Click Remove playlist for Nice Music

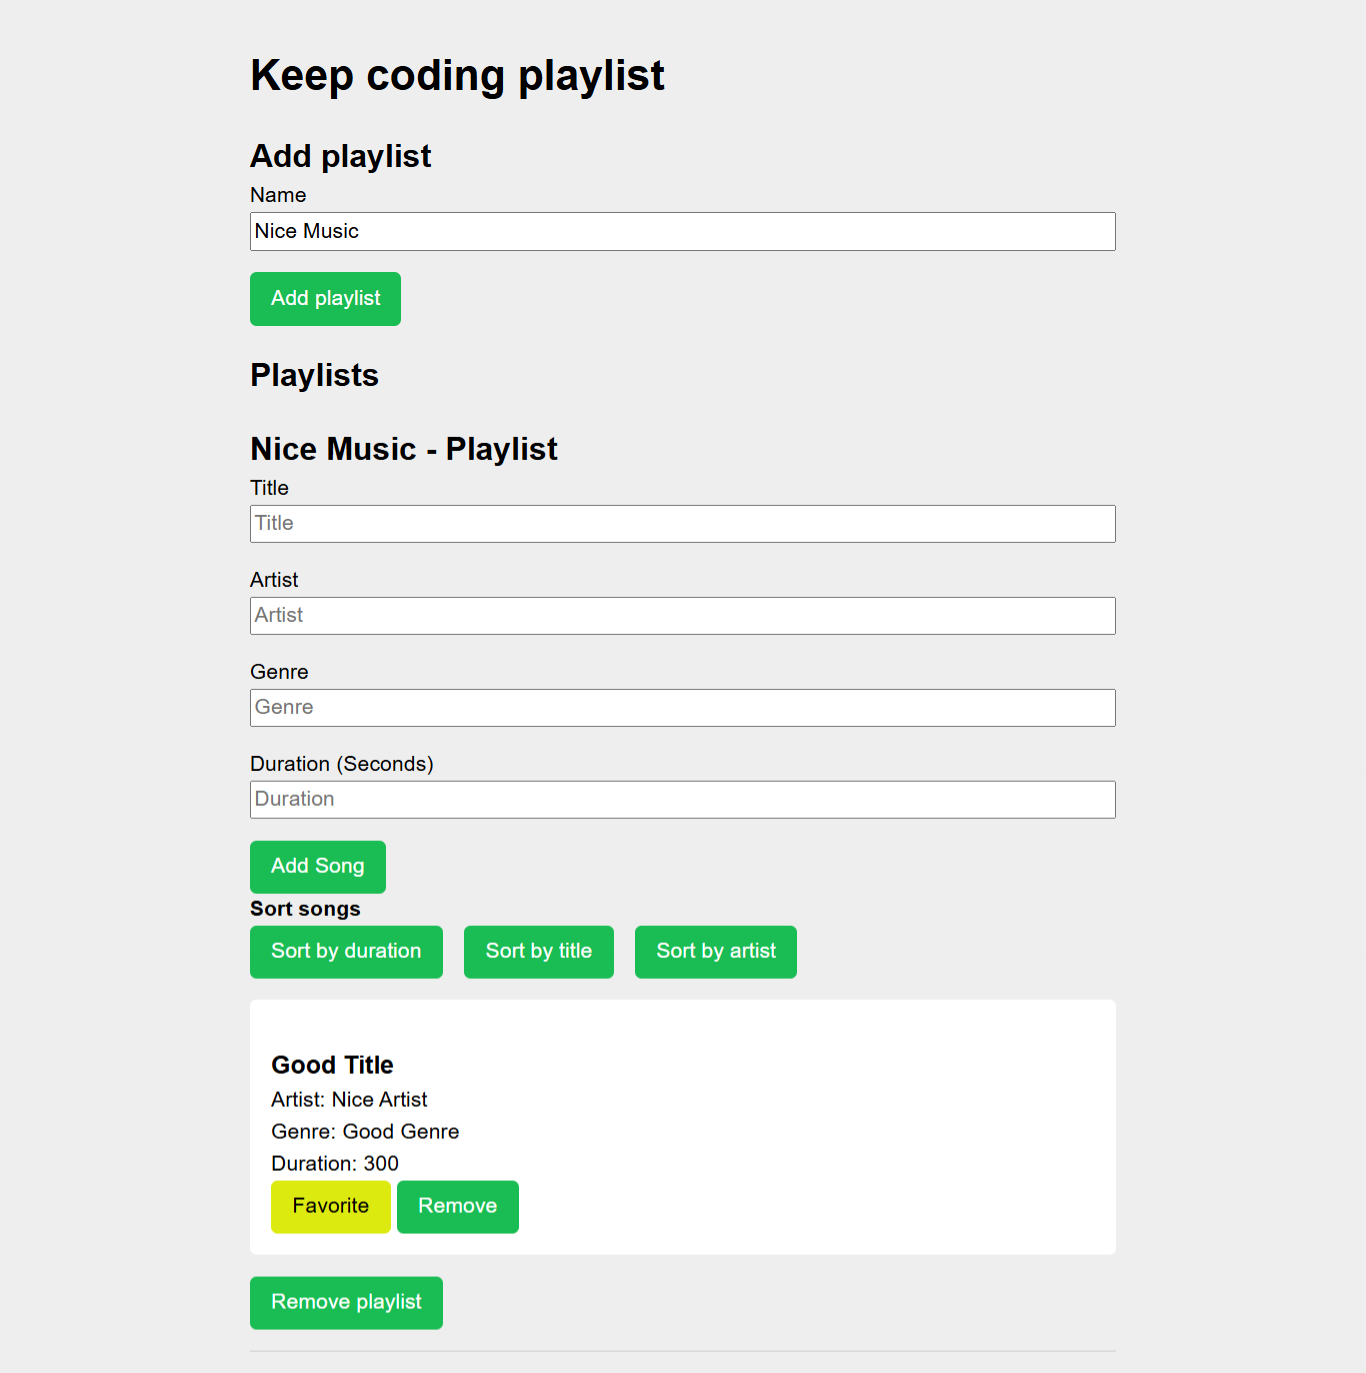(x=346, y=1302)
